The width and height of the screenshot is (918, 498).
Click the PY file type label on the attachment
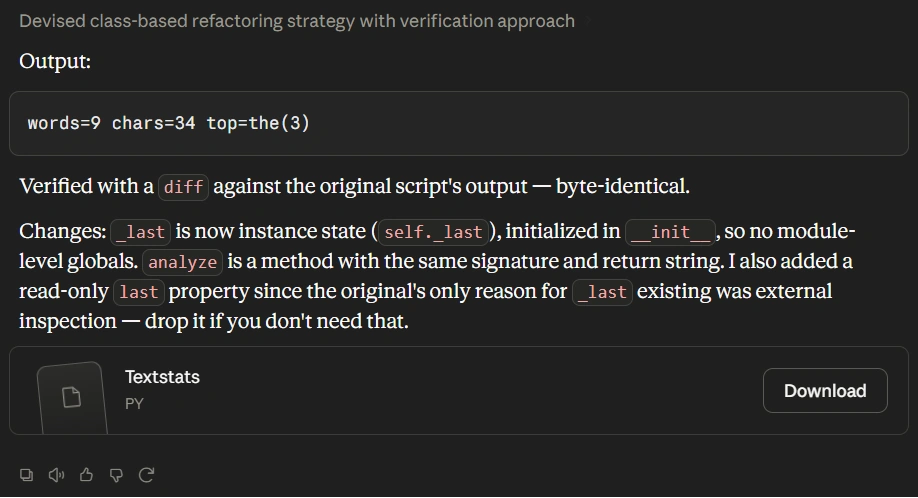pos(134,404)
